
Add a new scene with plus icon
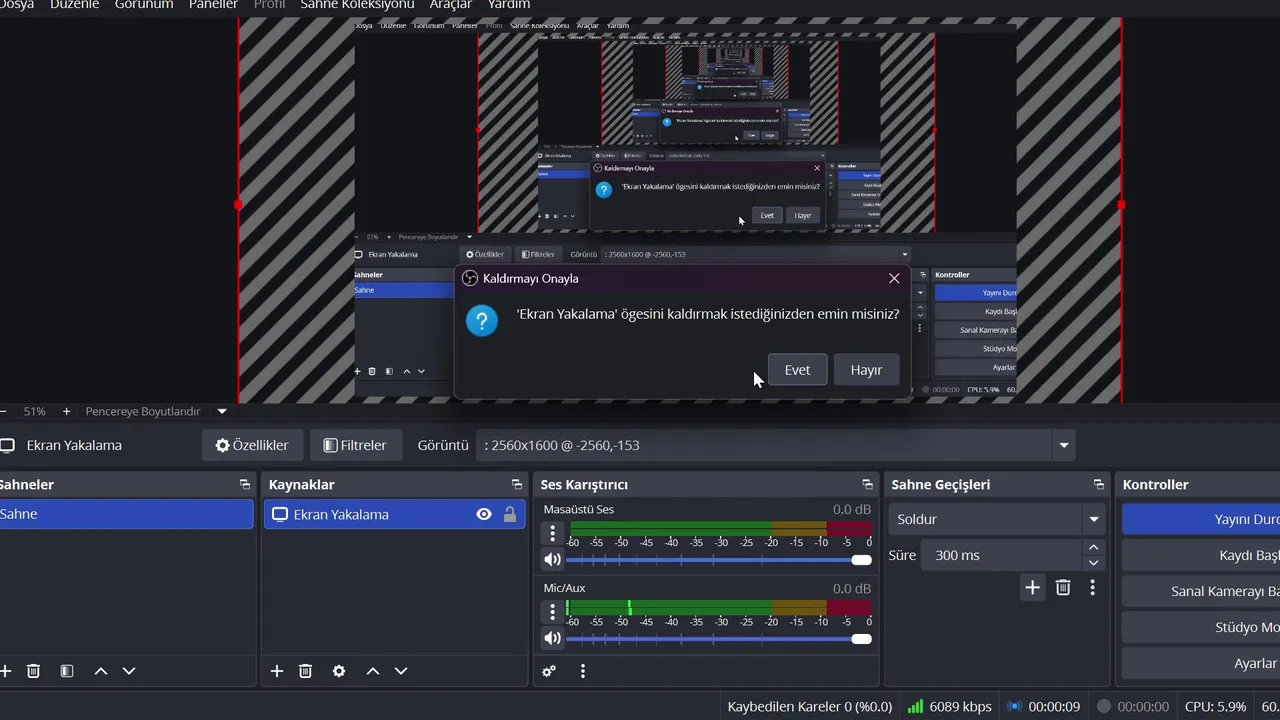(x=5, y=671)
